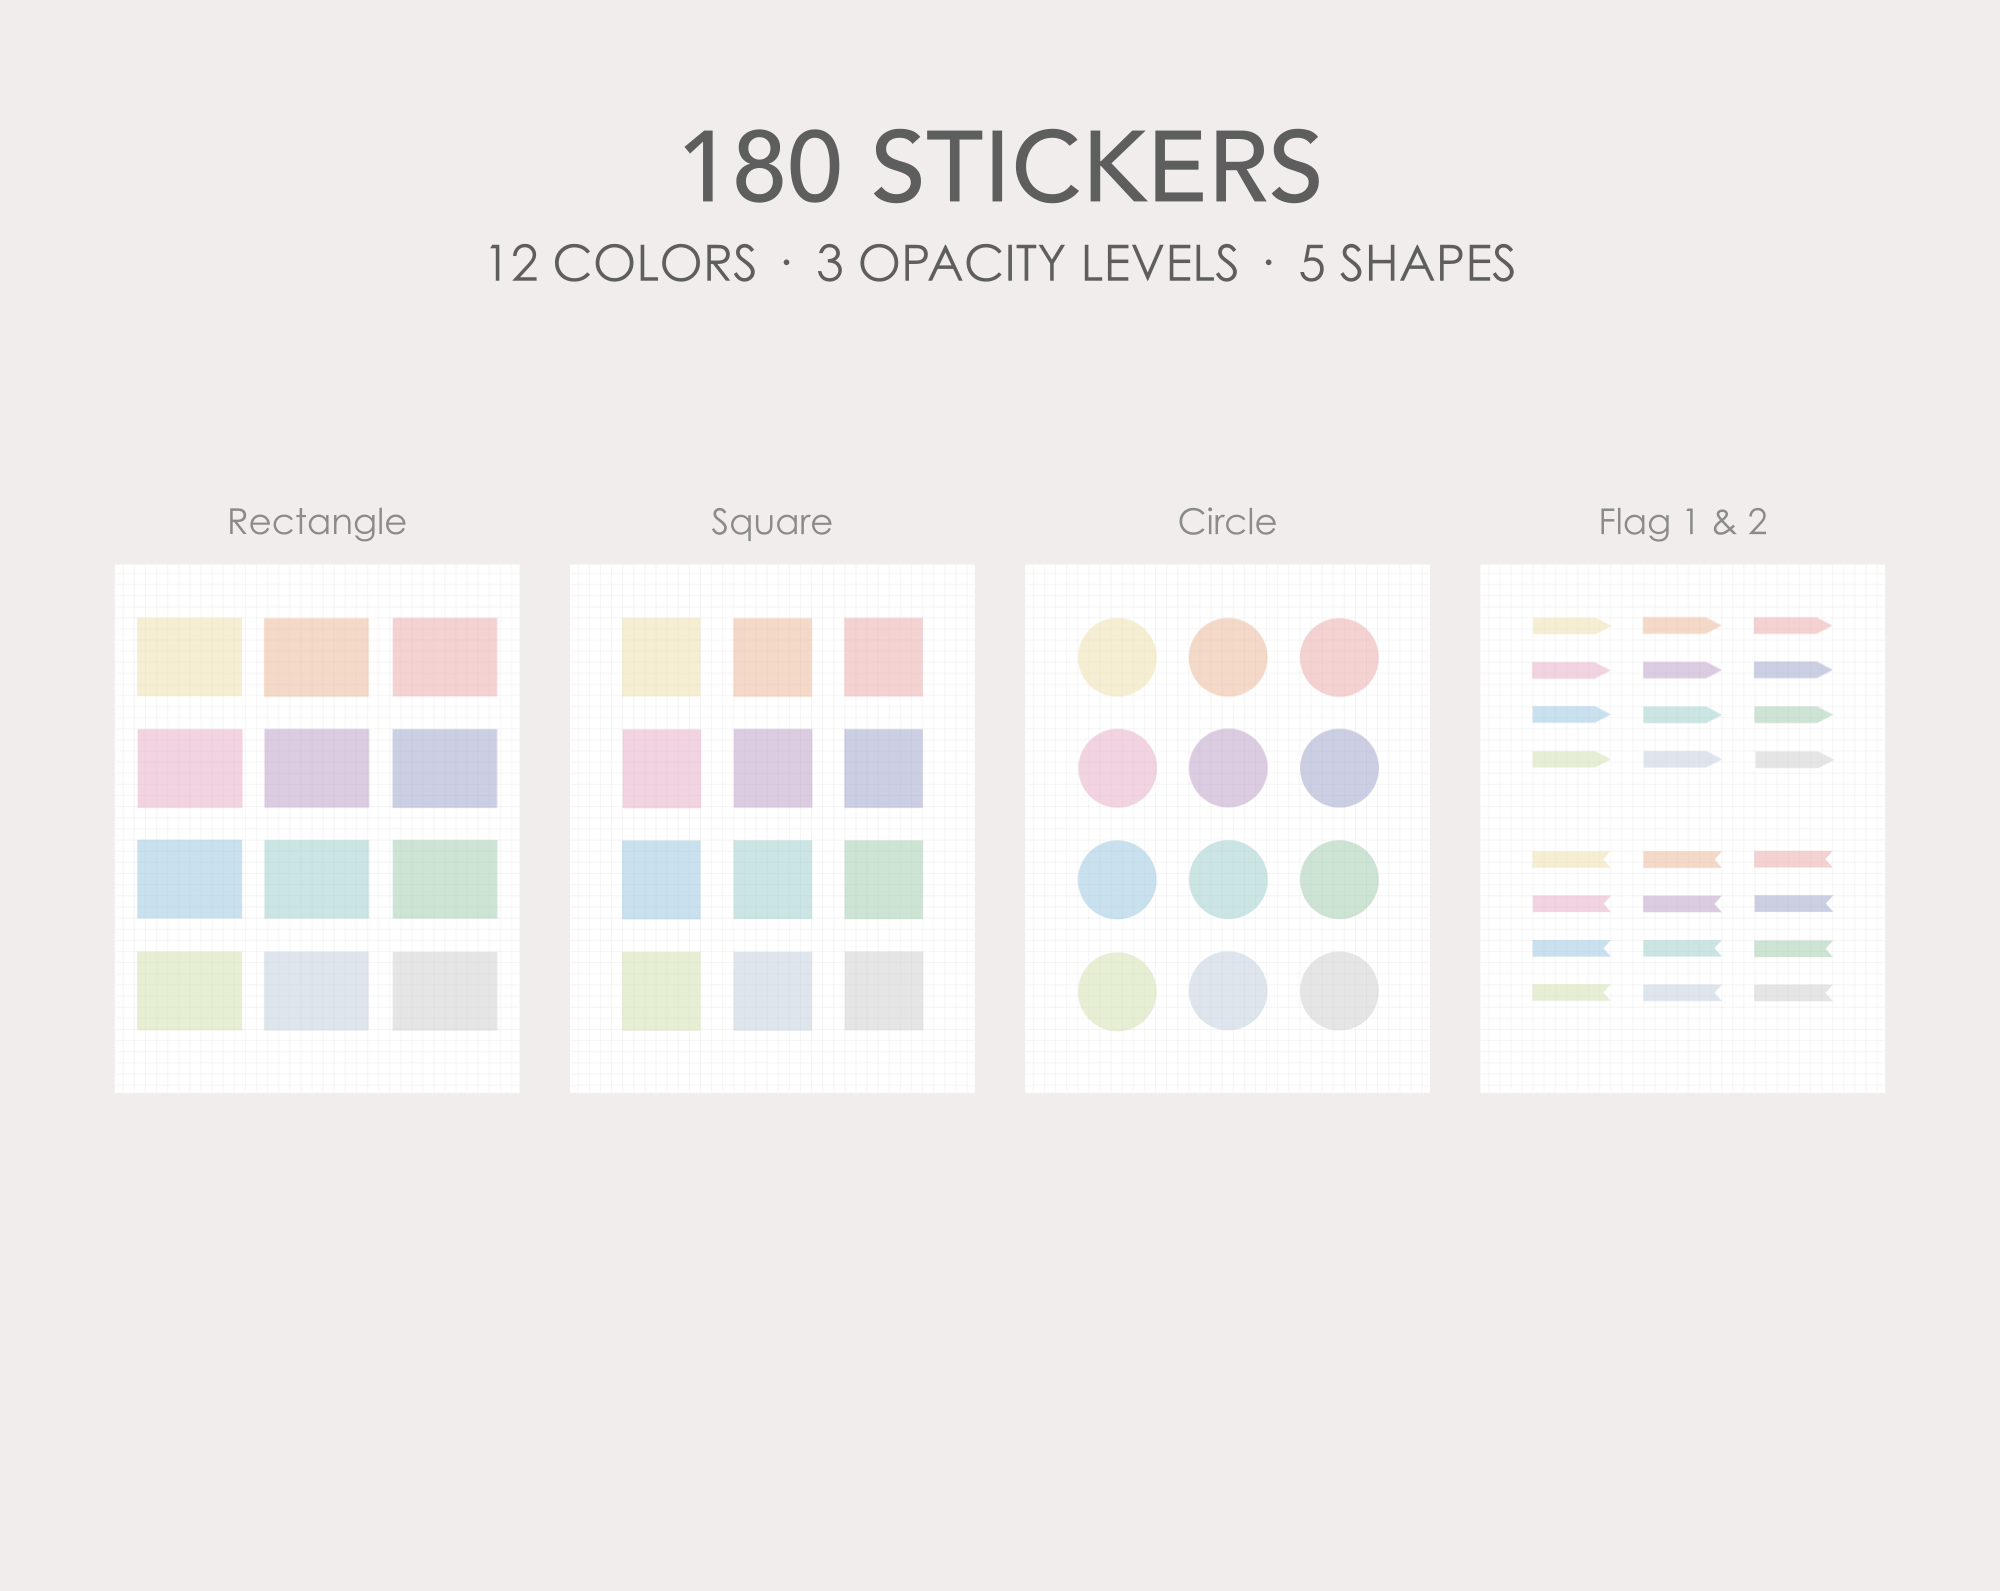Image resolution: width=2000 pixels, height=1591 pixels.
Task: Click the periwinkle blue square sticker
Action: pos(883,768)
